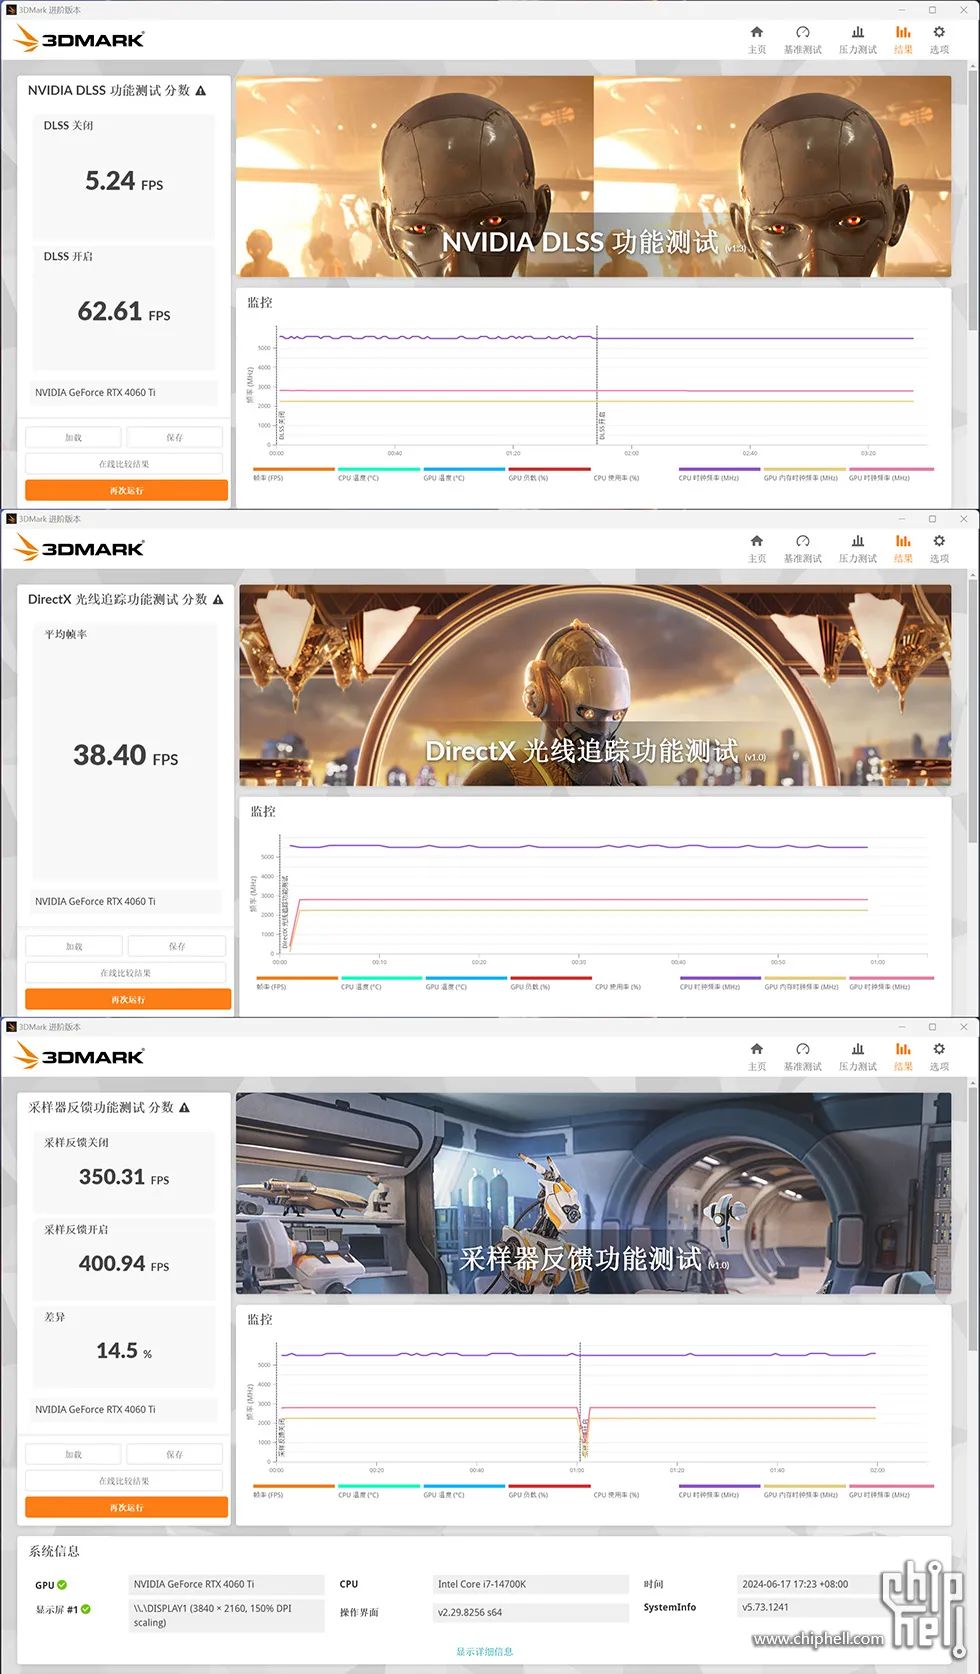The image size is (980, 1674).
Task: Click green check icon next to 显示屏 #1
Action: [86, 1609]
